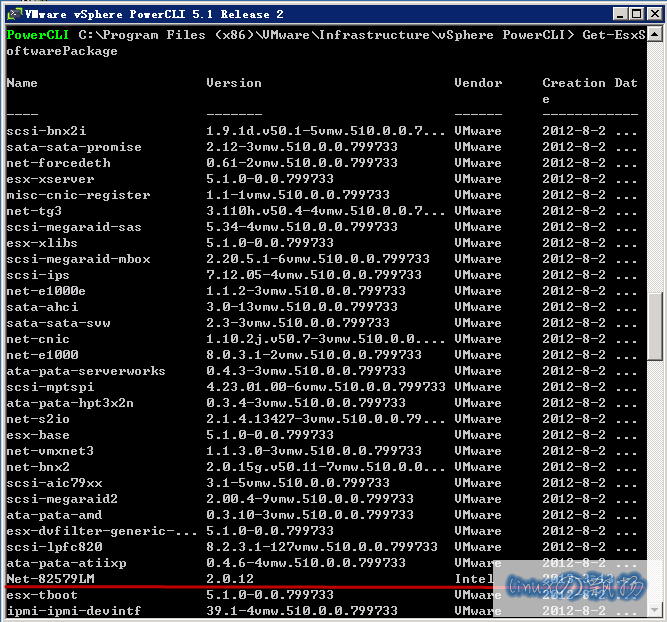The image size is (667, 622).
Task: Click version 2.0.12 of Net-82579LM
Action: click(x=230, y=579)
